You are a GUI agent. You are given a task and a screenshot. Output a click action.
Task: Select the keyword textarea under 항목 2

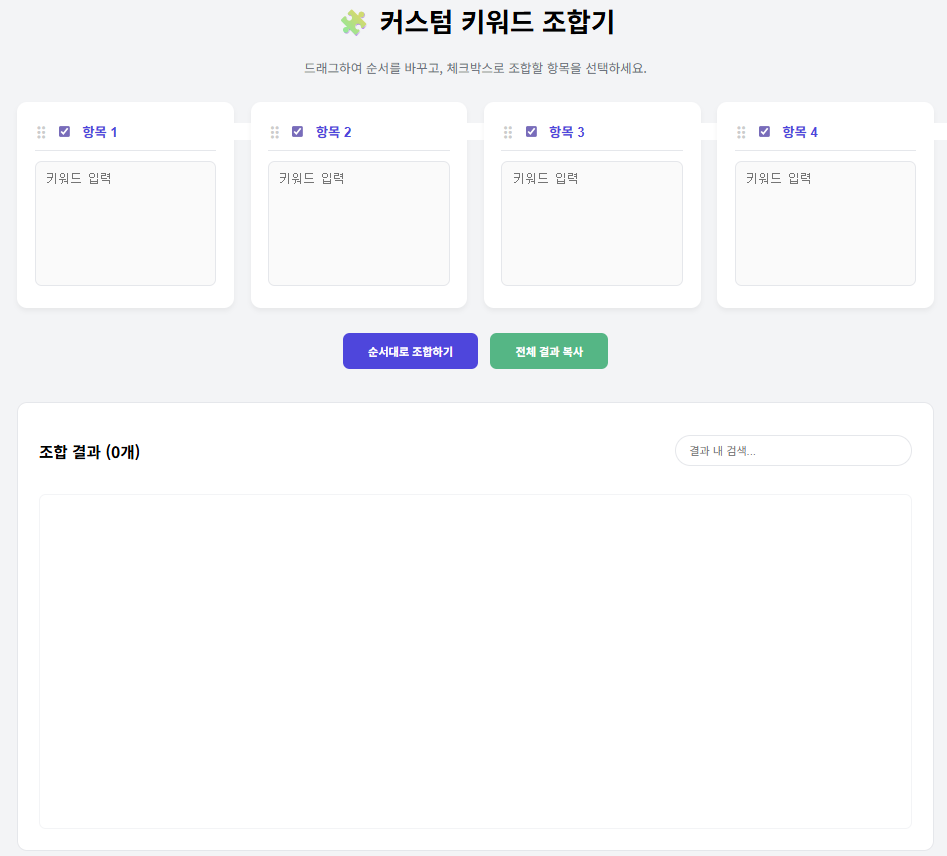358,222
